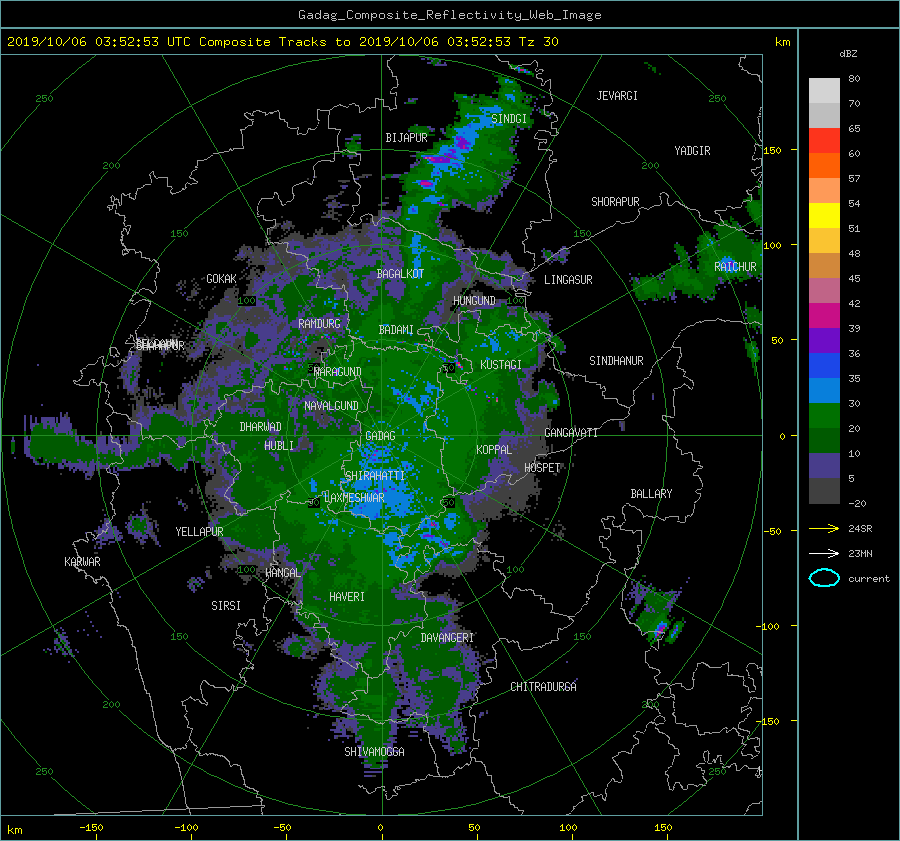Click the CHITRADURGA city label
The height and width of the screenshot is (841, 900).
[x=543, y=687]
